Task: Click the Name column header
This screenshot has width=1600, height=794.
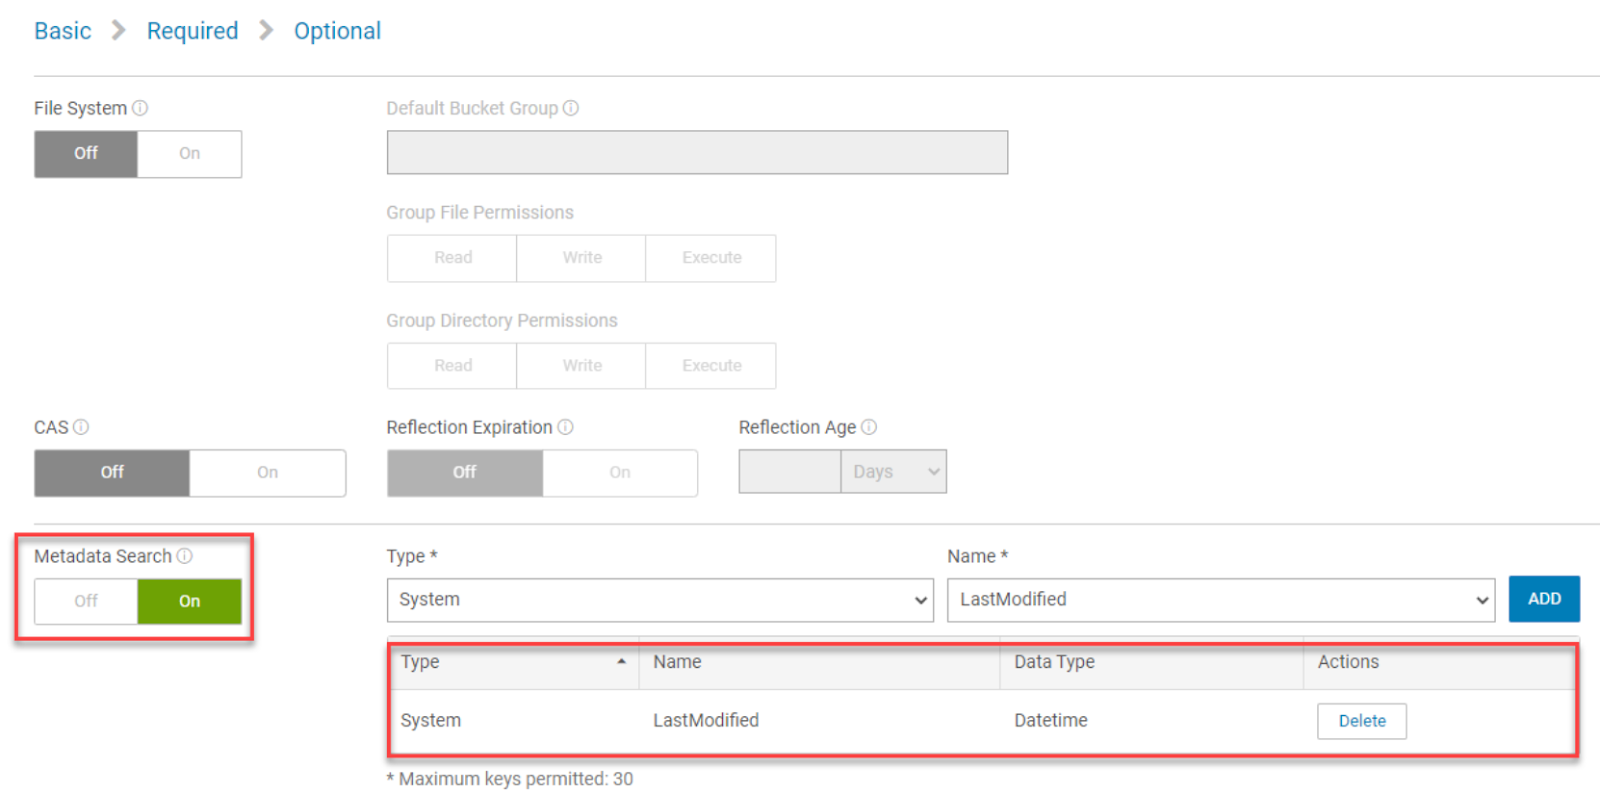Action: click(677, 662)
